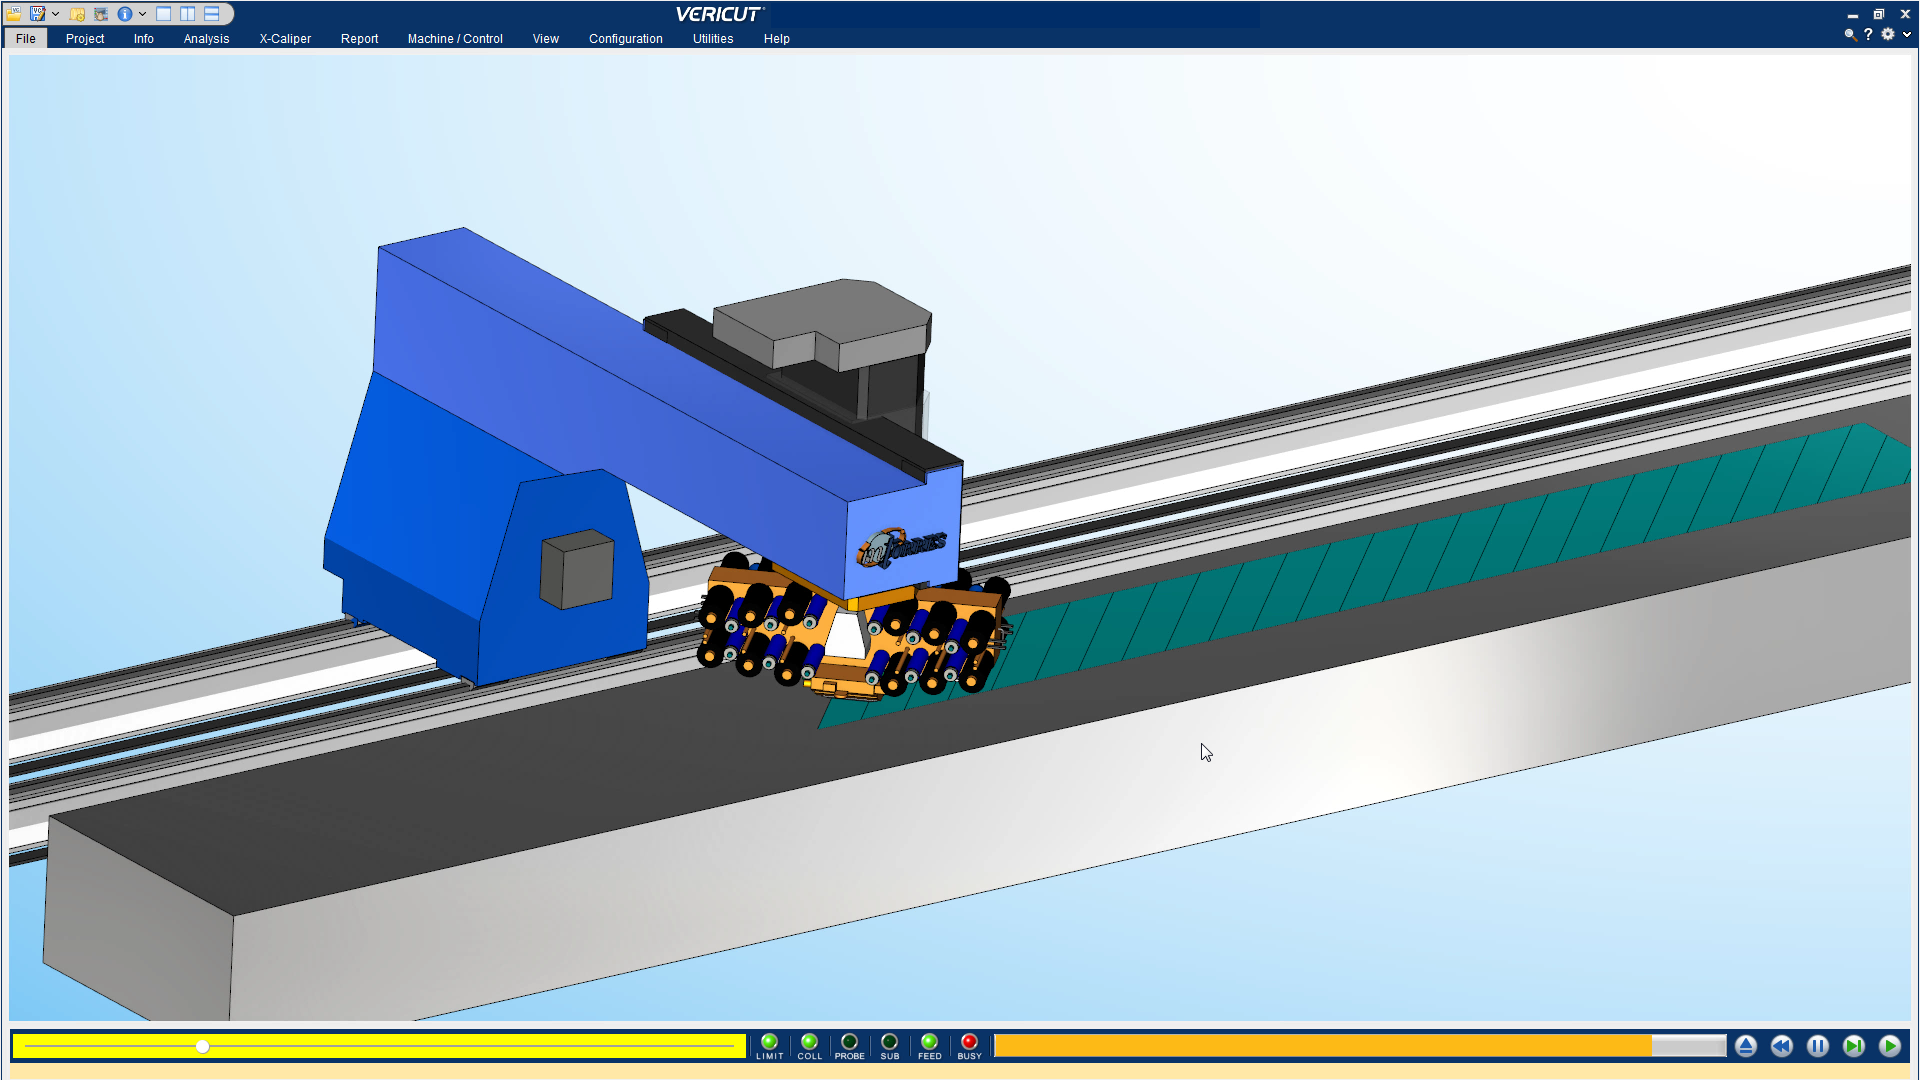Select stacked horizontal view layout icon

coord(212,14)
